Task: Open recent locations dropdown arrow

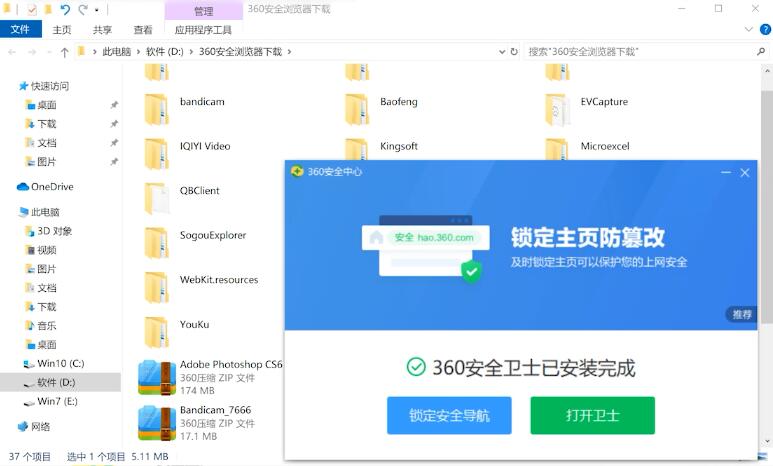Action: pyautogui.click(x=48, y=52)
